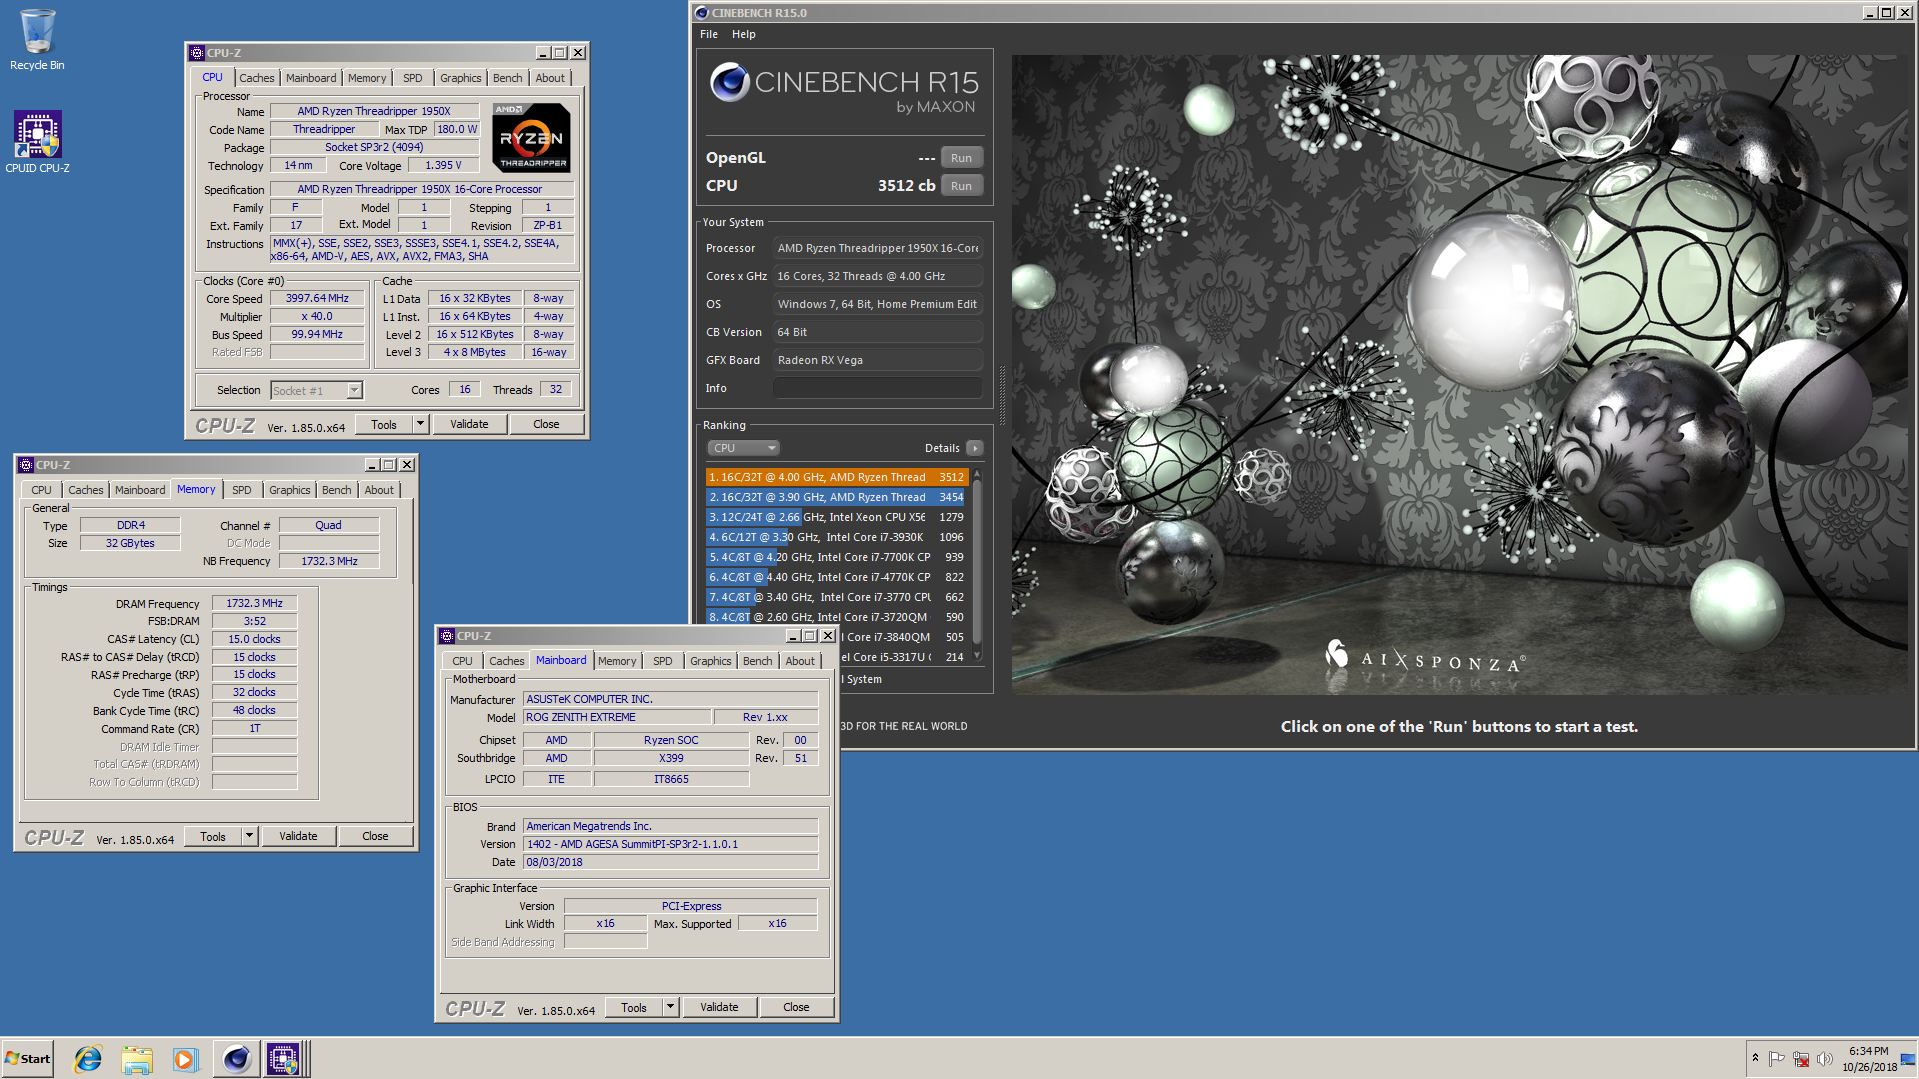Open Windows Explorer from the taskbar

click(137, 1058)
